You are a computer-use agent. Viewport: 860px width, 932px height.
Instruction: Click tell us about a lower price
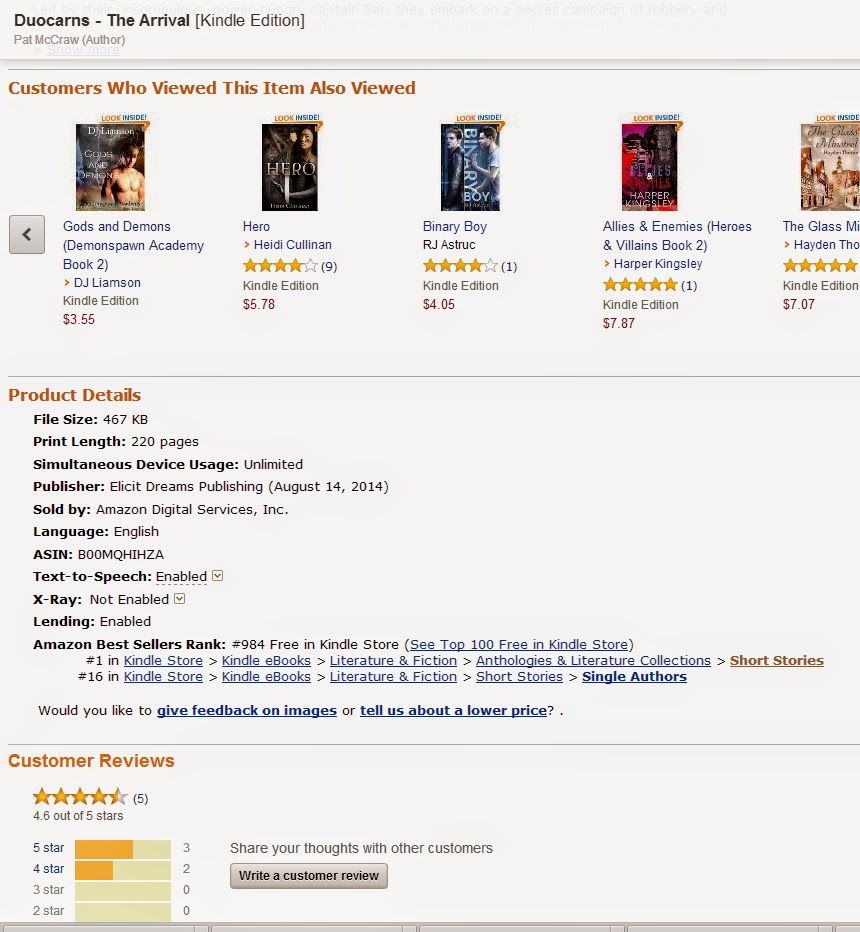(453, 710)
